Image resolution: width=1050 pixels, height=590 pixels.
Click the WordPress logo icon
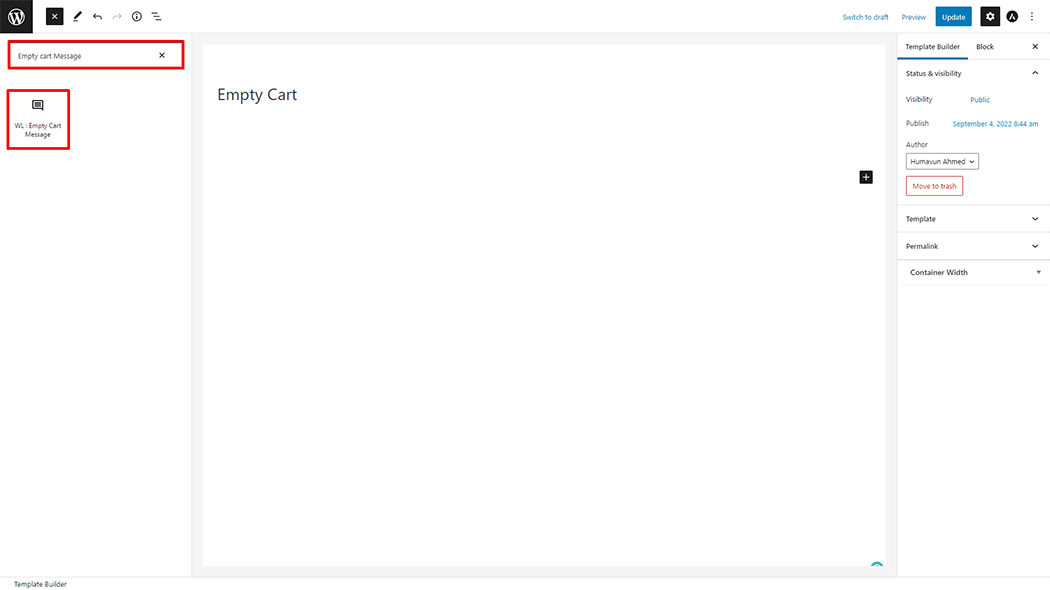pos(16,16)
